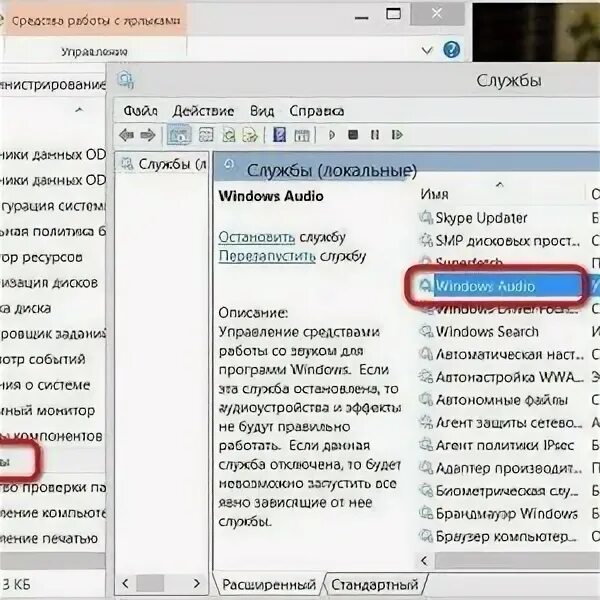Open the Справка menu

point(316,111)
